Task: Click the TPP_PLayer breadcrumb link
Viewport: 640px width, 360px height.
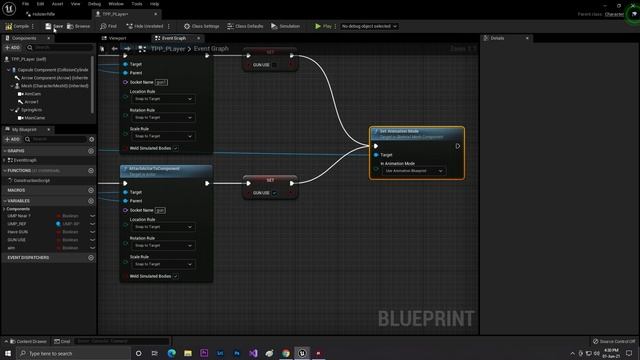Action: click(168, 49)
